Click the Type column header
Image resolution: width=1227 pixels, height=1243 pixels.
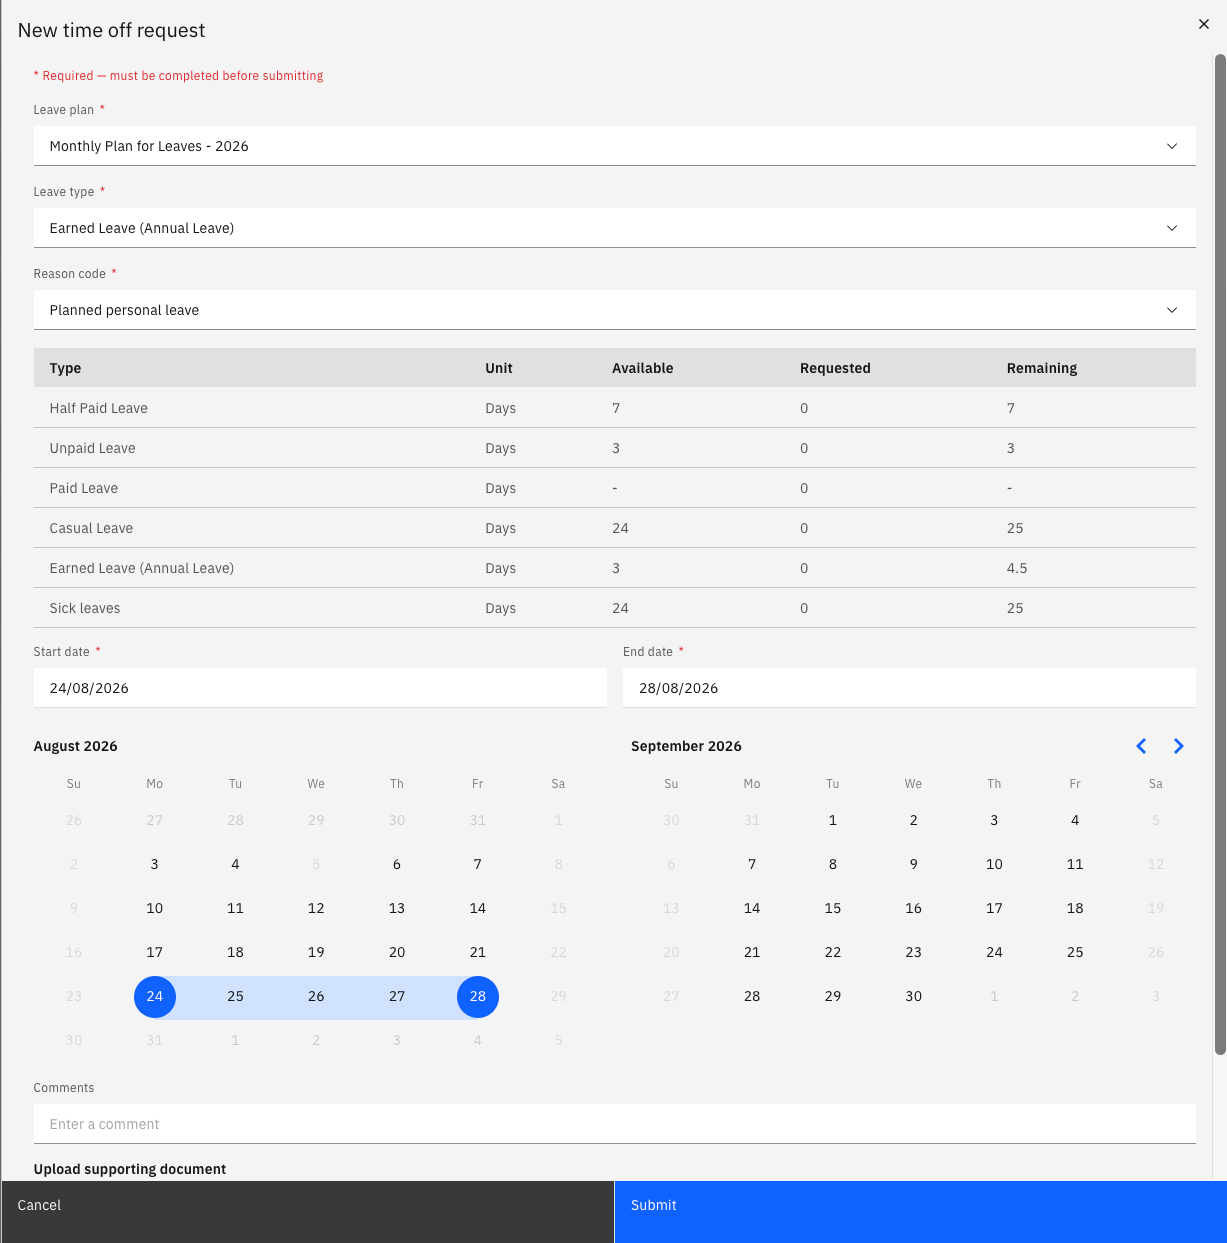click(x=65, y=368)
